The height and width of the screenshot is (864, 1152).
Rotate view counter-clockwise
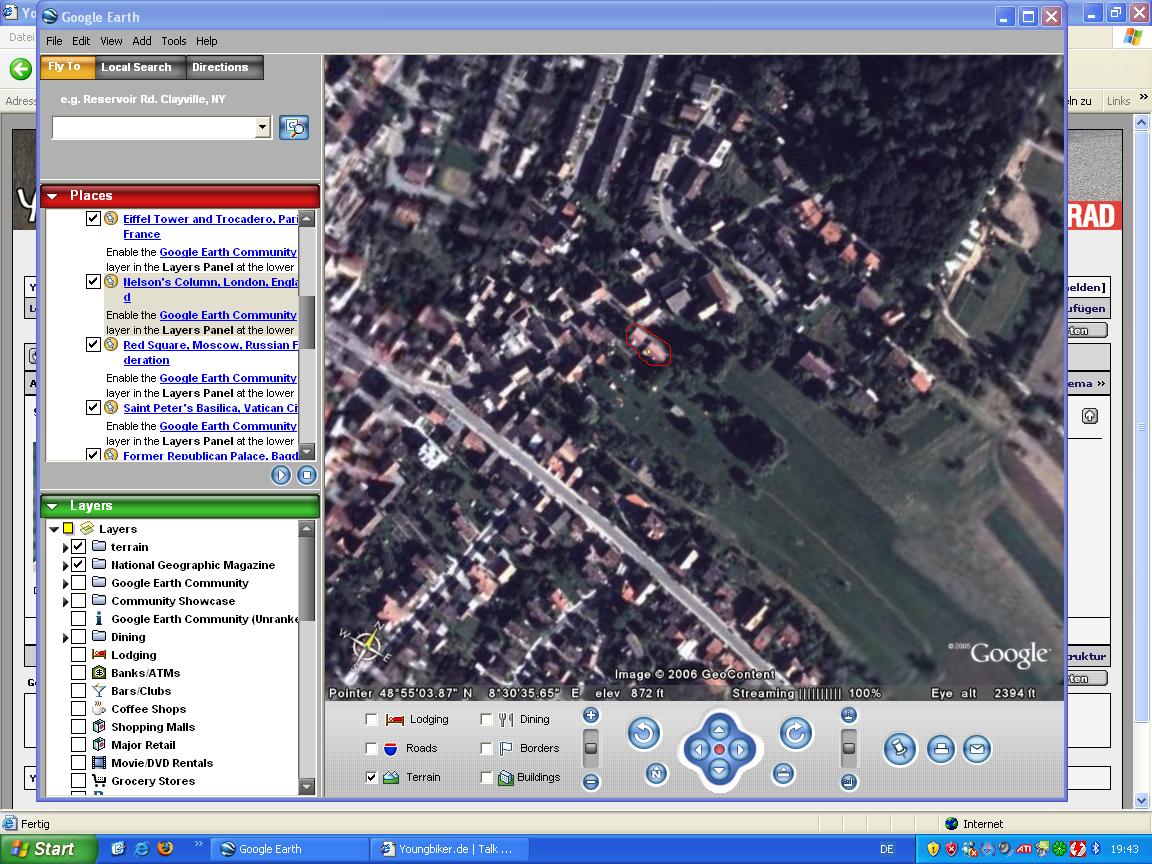[644, 733]
